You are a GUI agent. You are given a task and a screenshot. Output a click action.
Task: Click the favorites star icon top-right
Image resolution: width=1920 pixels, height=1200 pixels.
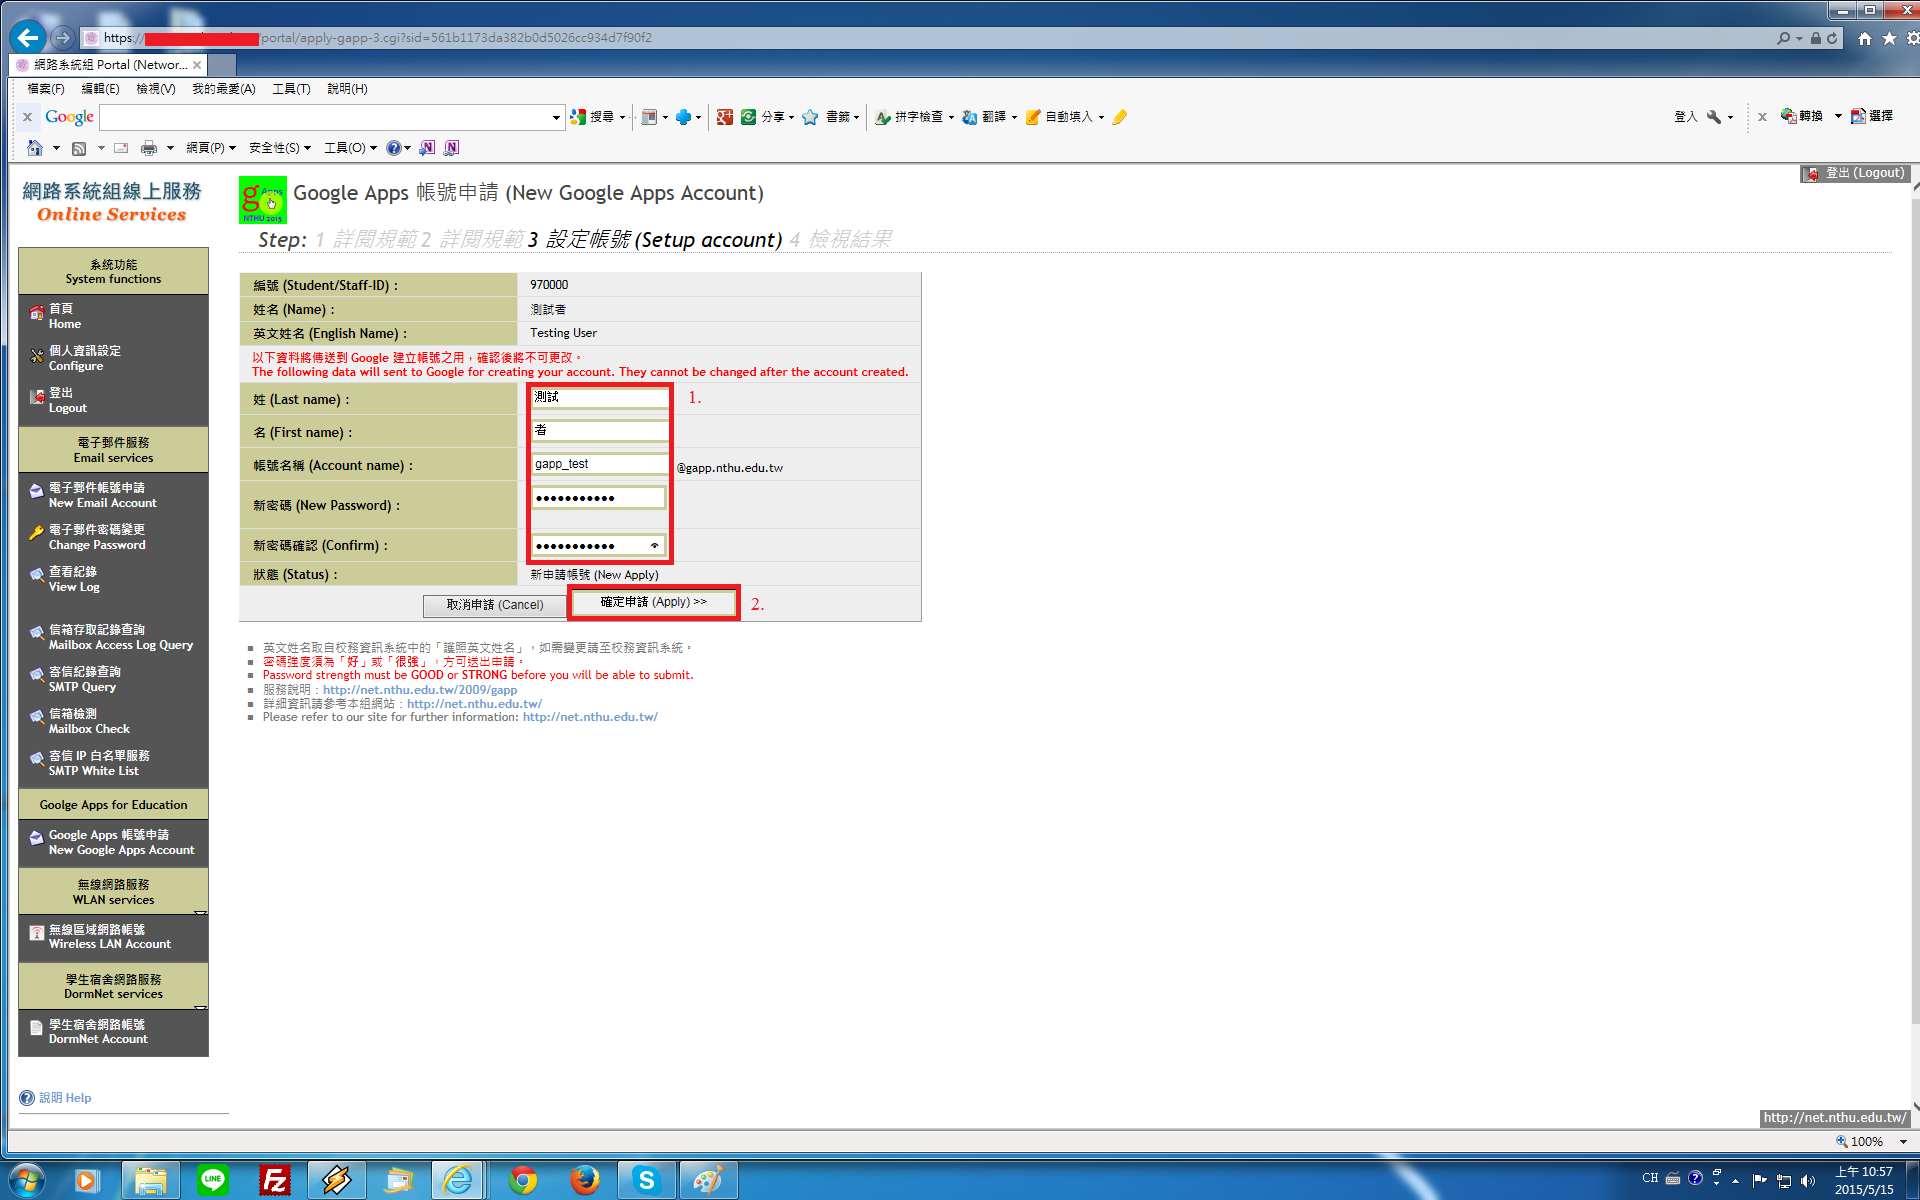point(1889,38)
